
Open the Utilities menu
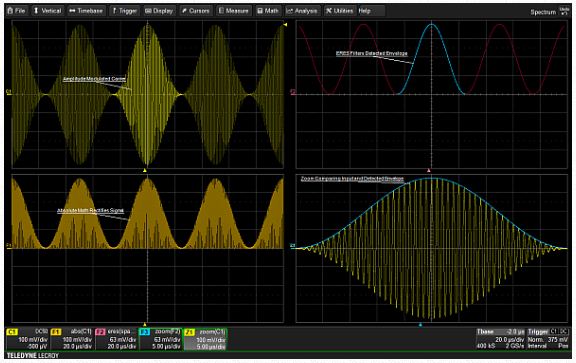[x=339, y=11]
